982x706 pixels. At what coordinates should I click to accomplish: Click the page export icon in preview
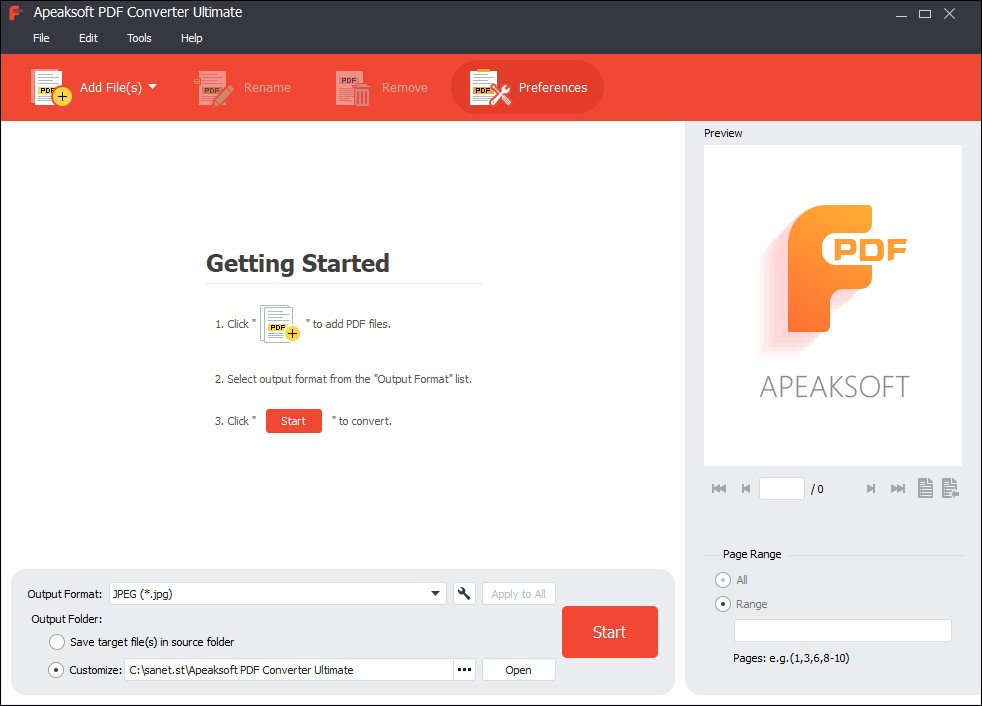click(950, 488)
